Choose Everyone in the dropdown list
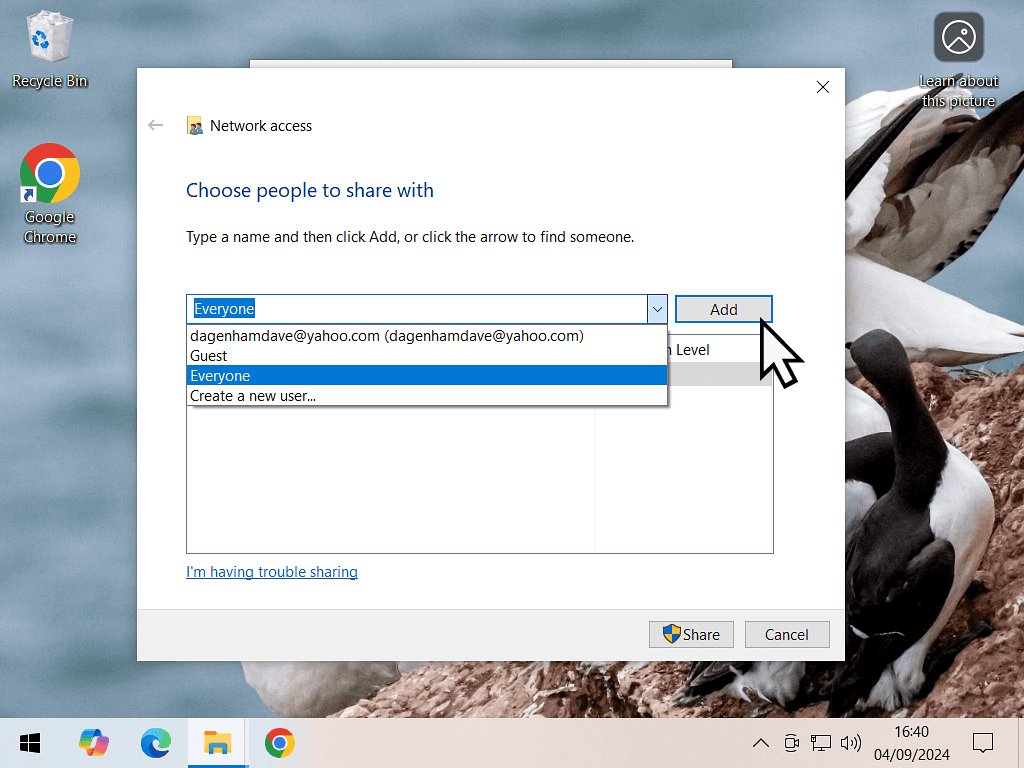The width and height of the screenshot is (1024, 768). click(x=220, y=376)
